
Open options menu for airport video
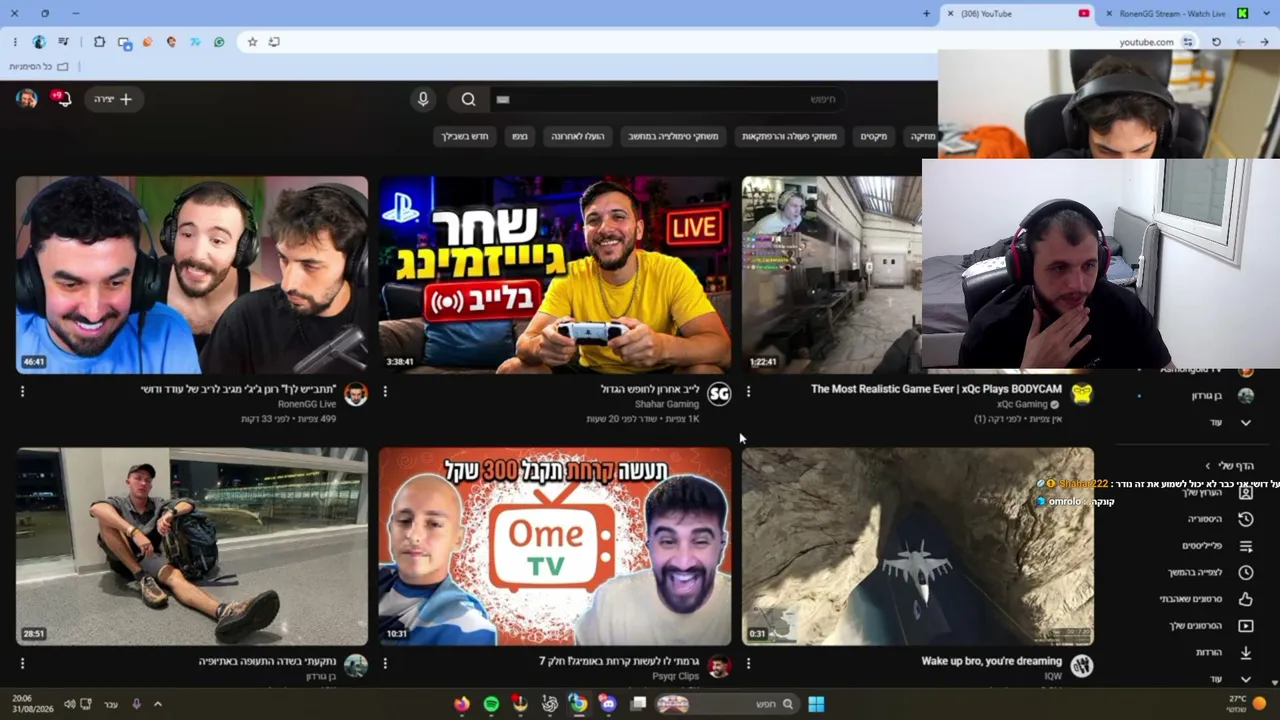coord(22,663)
